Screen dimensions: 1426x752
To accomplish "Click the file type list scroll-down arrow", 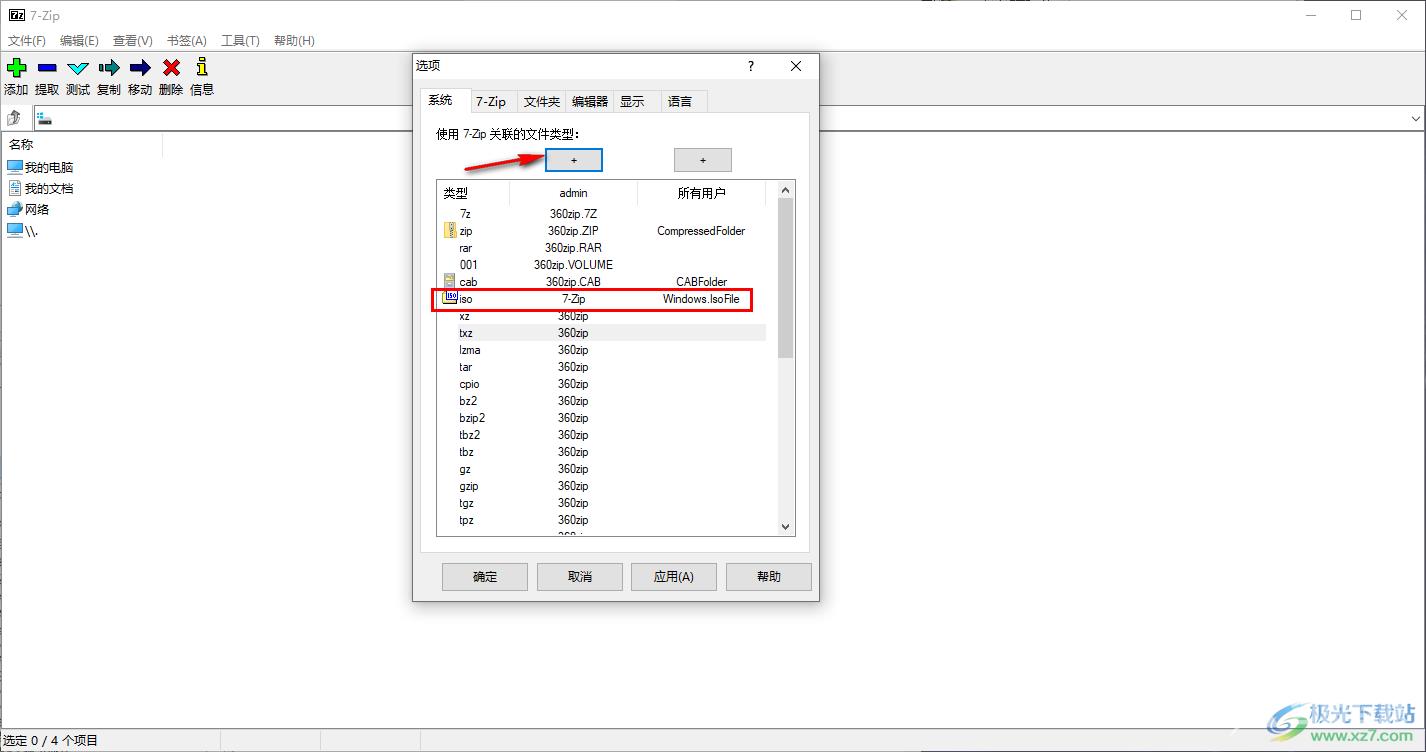I will click(x=785, y=526).
